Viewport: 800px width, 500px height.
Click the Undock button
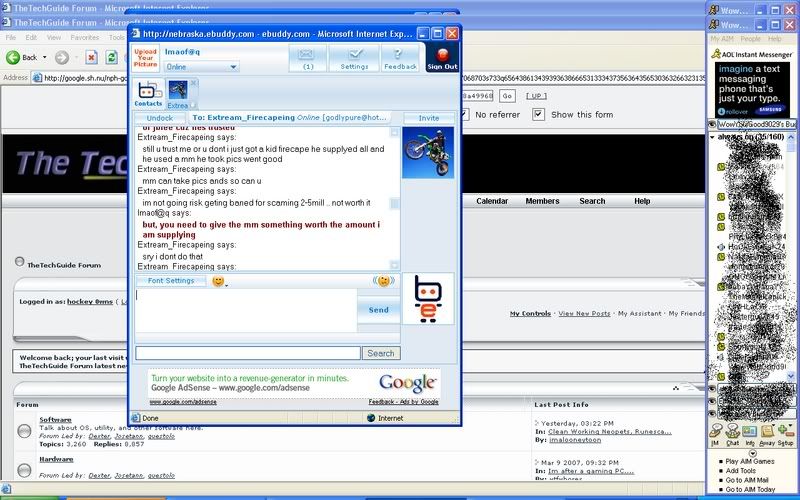point(160,118)
